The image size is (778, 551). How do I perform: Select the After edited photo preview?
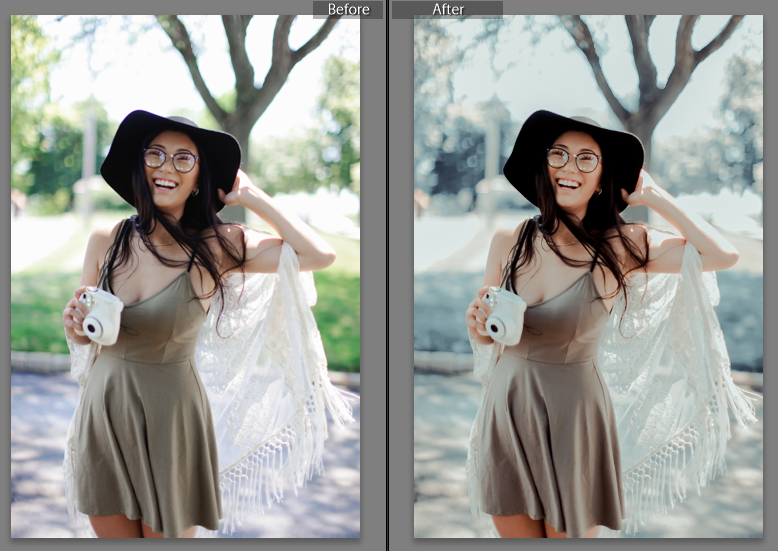588,276
